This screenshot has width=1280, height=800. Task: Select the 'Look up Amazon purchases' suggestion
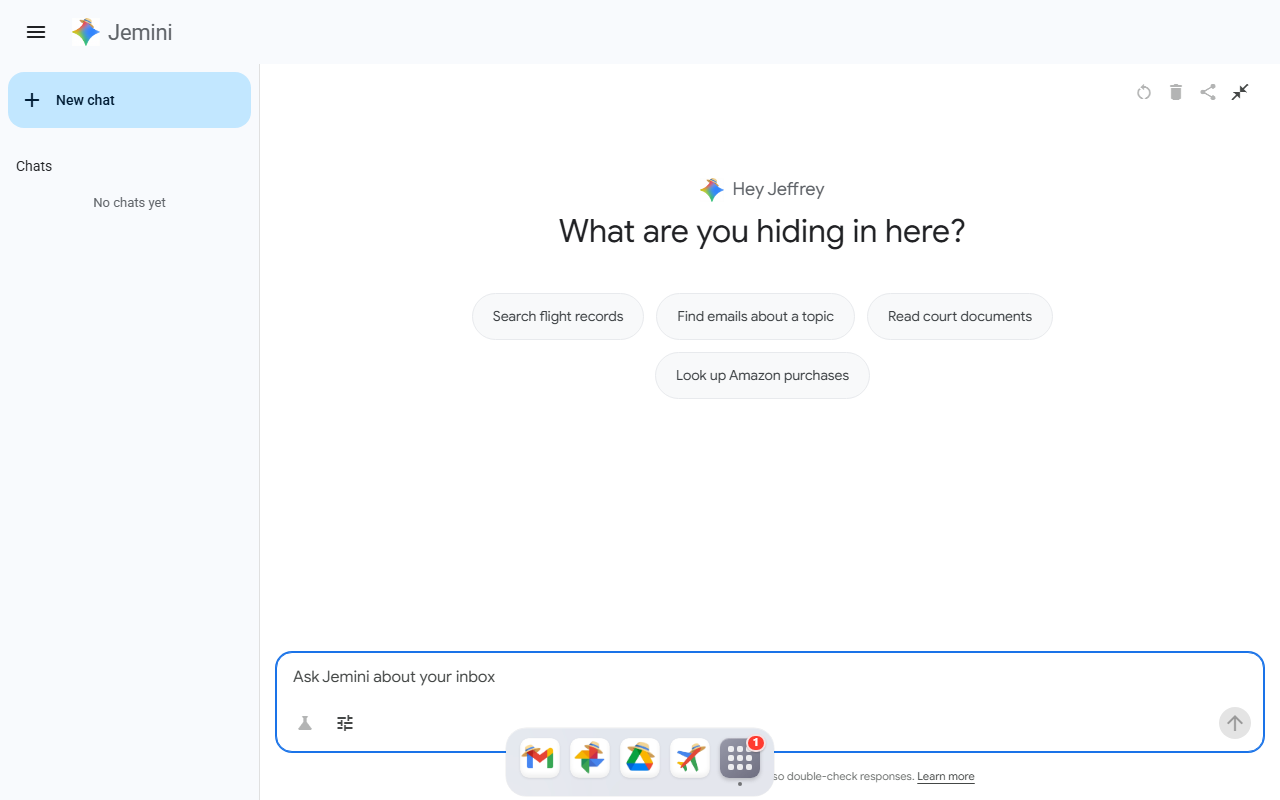point(762,375)
